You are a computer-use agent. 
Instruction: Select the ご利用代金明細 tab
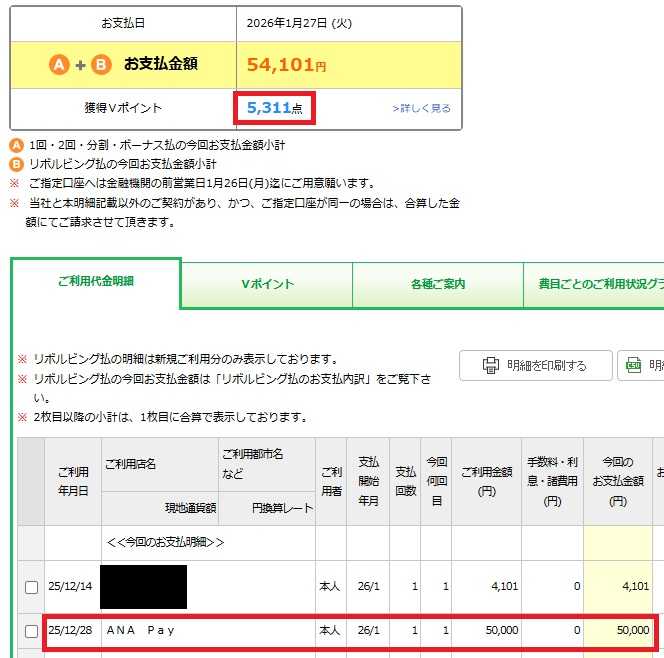(x=96, y=282)
